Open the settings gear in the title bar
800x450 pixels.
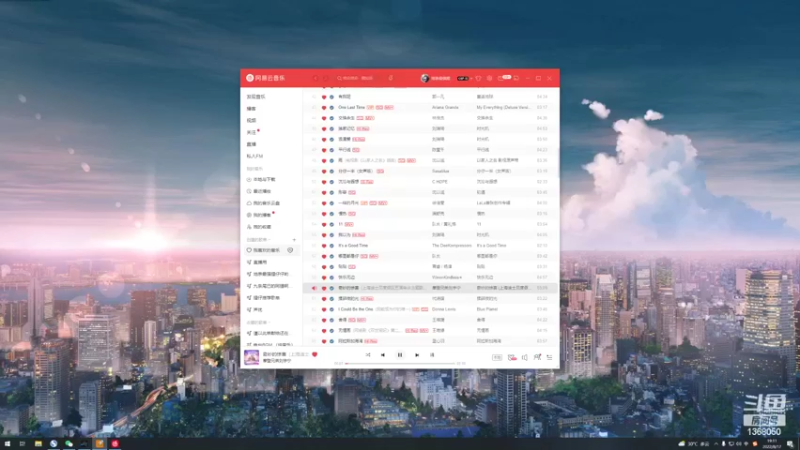(489, 78)
